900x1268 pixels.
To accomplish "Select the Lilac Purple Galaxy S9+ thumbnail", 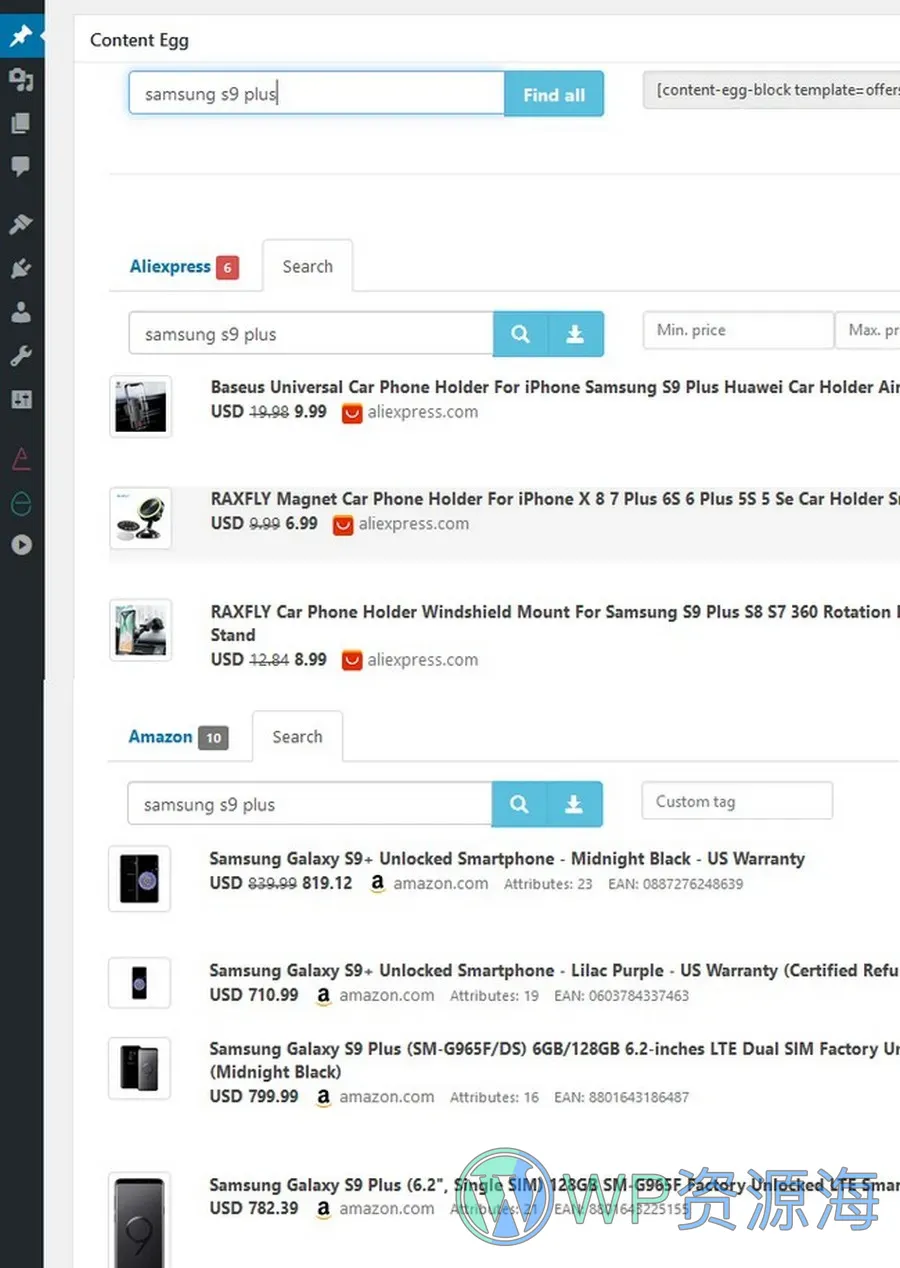I will pos(139,983).
